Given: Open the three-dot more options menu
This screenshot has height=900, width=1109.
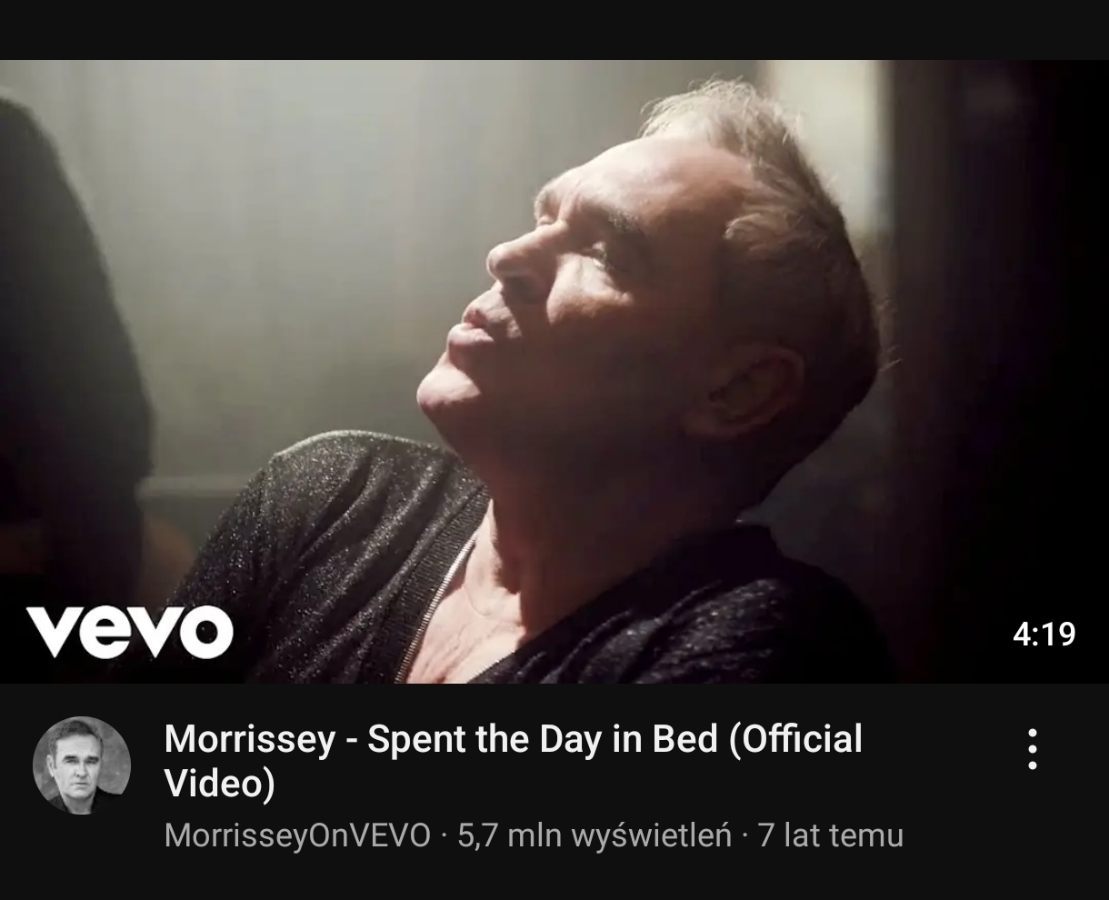Looking at the screenshot, I should point(1032,748).
